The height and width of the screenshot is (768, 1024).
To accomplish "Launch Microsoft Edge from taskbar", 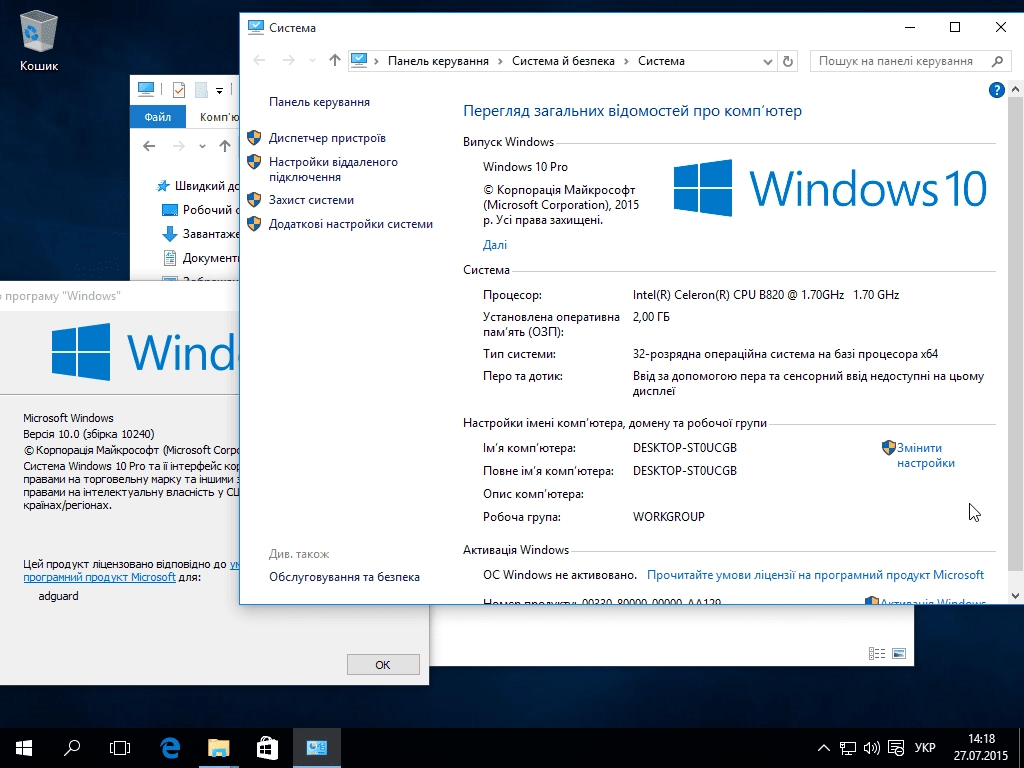I will 170,748.
